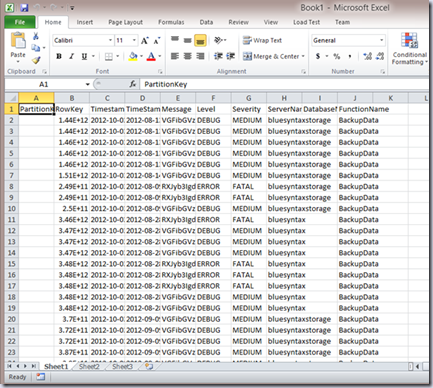The width and height of the screenshot is (433, 388).
Task: Click macro record icon in status bar
Action: coord(41,377)
